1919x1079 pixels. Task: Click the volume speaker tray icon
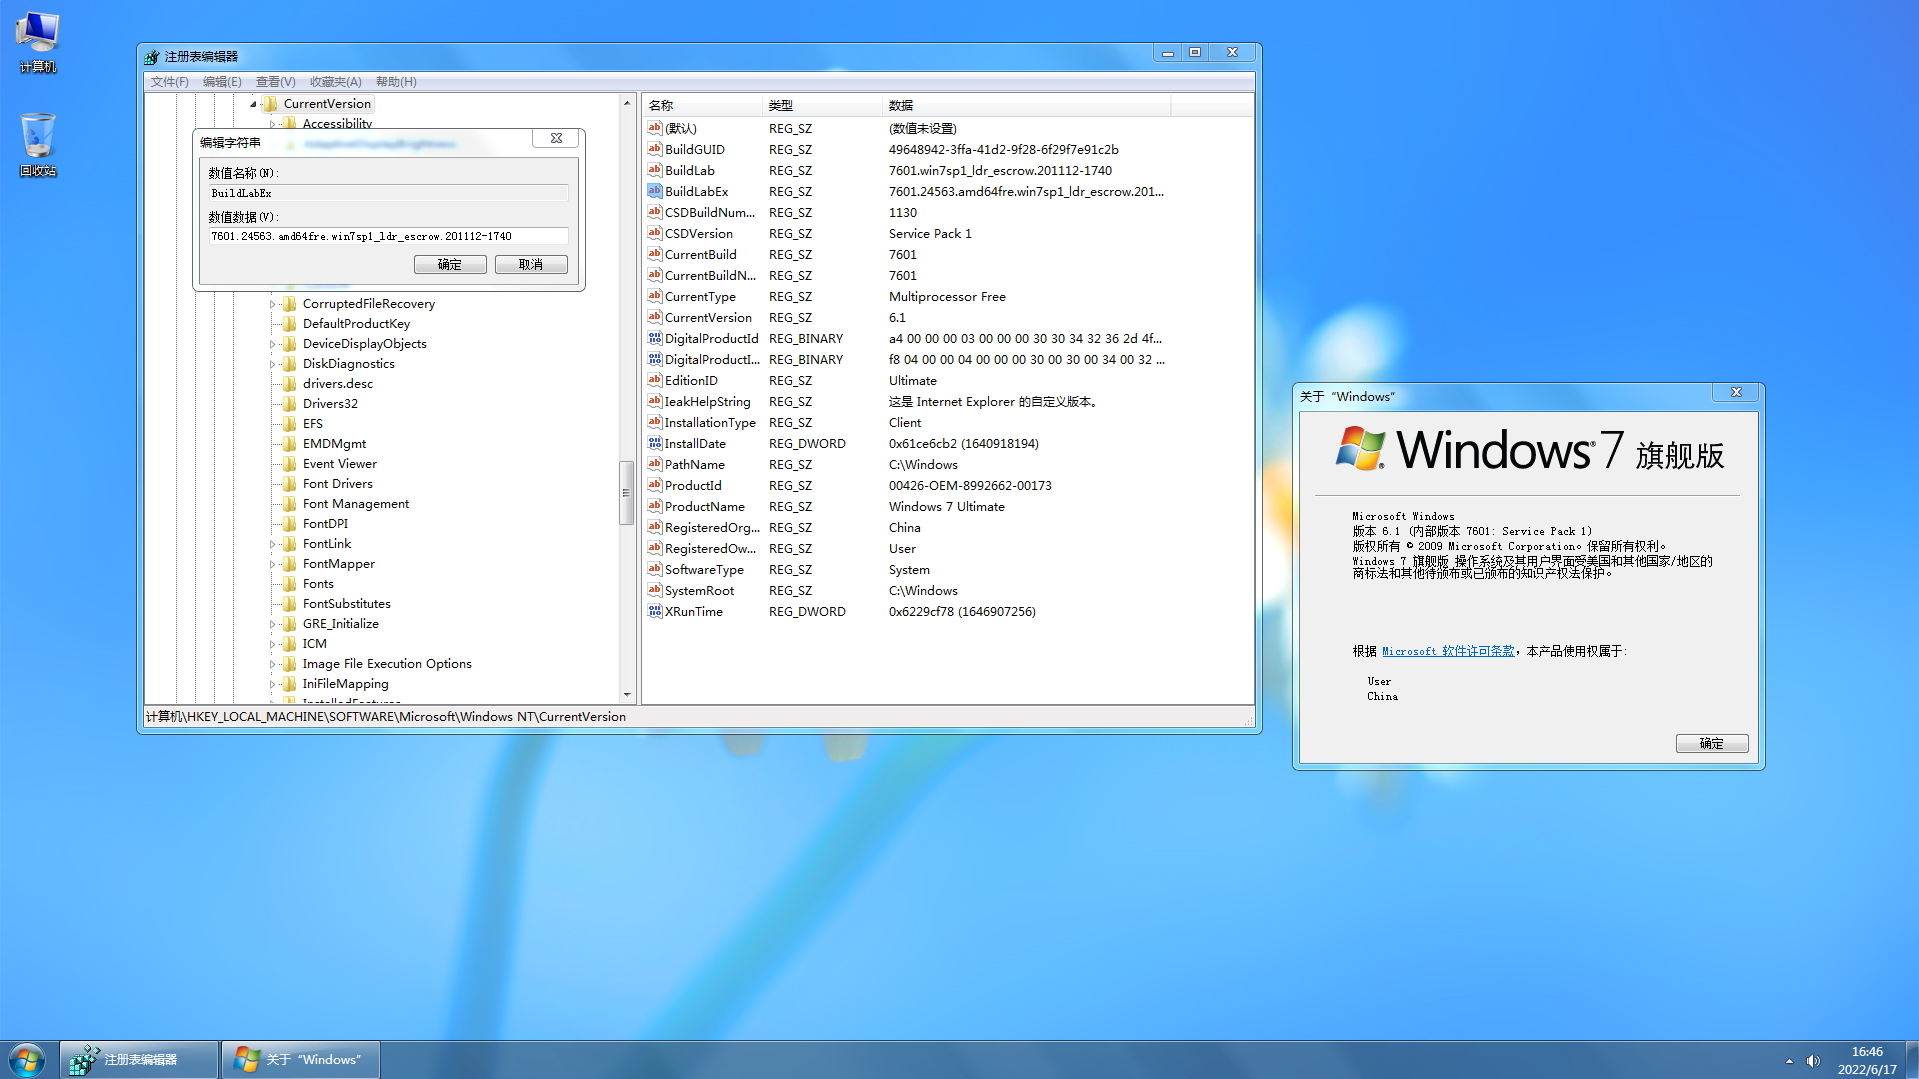point(1813,1061)
